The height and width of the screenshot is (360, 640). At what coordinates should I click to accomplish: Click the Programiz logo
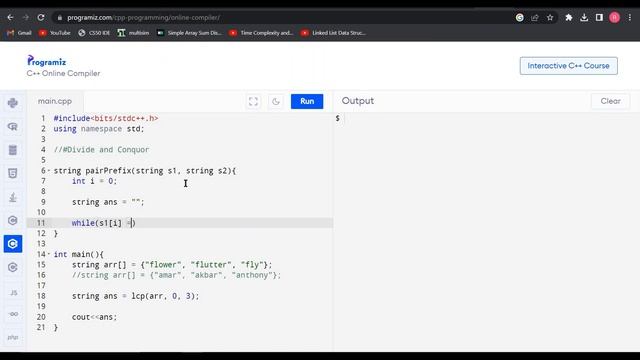coord(47,61)
